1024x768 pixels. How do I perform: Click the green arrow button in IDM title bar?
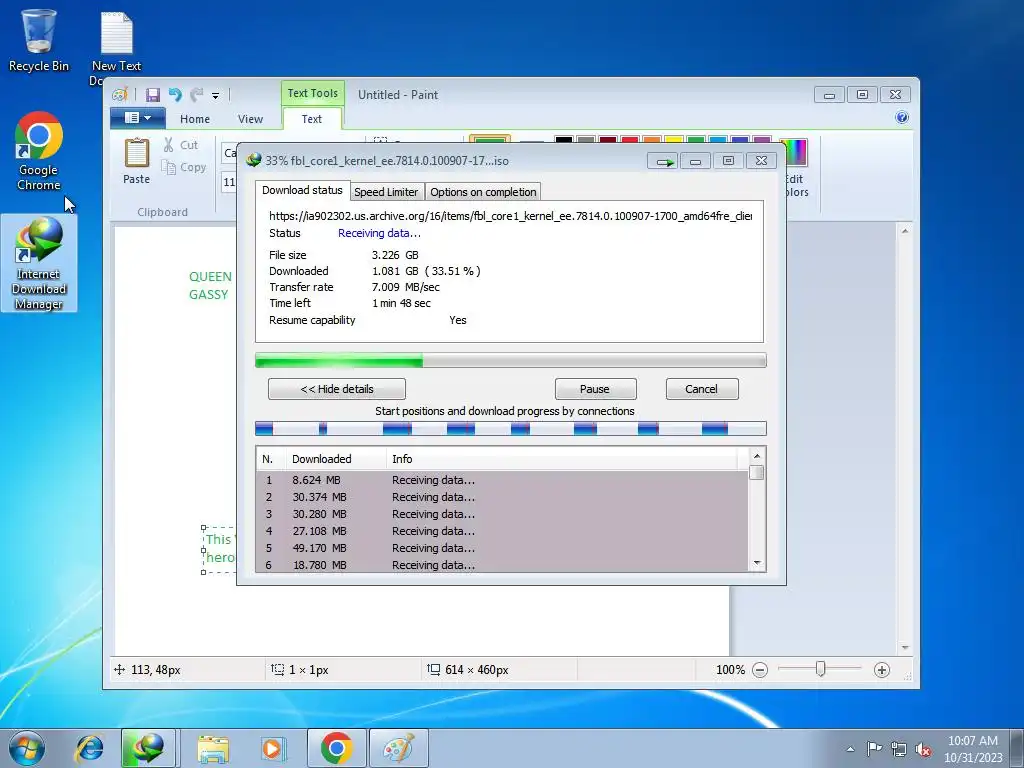664,161
